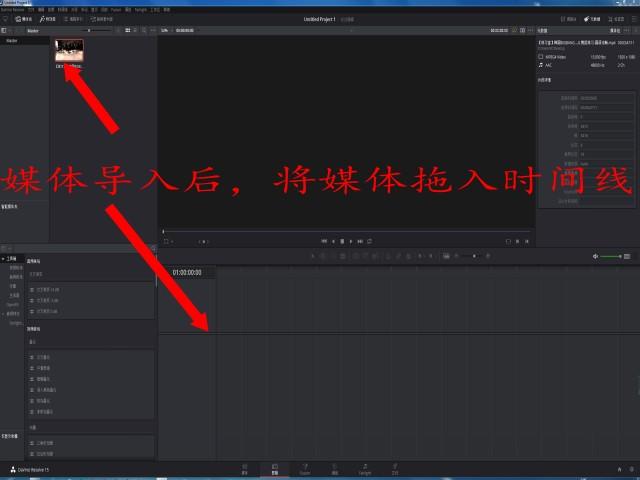The height and width of the screenshot is (480, 640).
Task: Click the Marker icon in timeline toolbar
Action: [x=430, y=256]
